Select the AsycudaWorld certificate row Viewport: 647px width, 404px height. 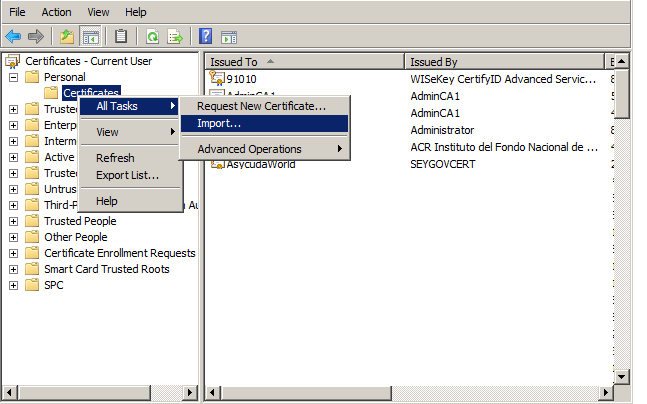point(259,164)
